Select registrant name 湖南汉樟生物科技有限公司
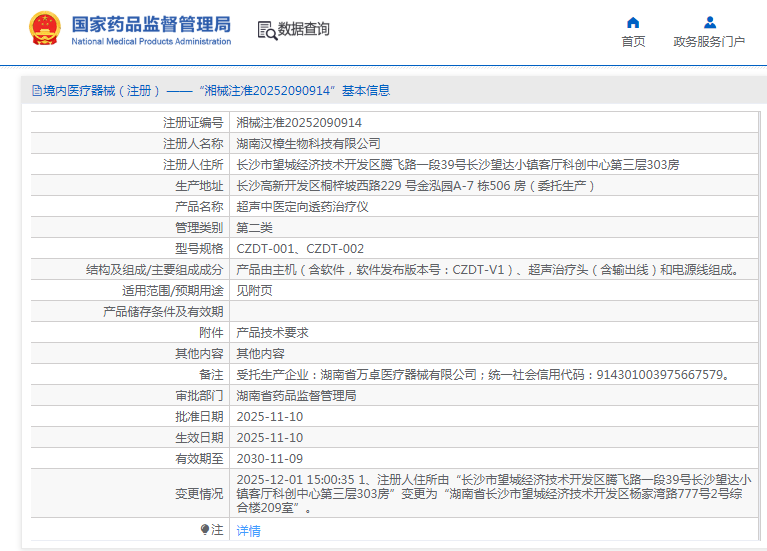This screenshot has height=551, width=767. click(x=308, y=144)
